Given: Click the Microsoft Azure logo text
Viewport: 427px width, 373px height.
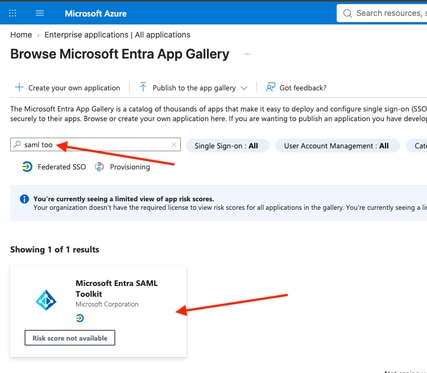Looking at the screenshot, I should tap(95, 14).
